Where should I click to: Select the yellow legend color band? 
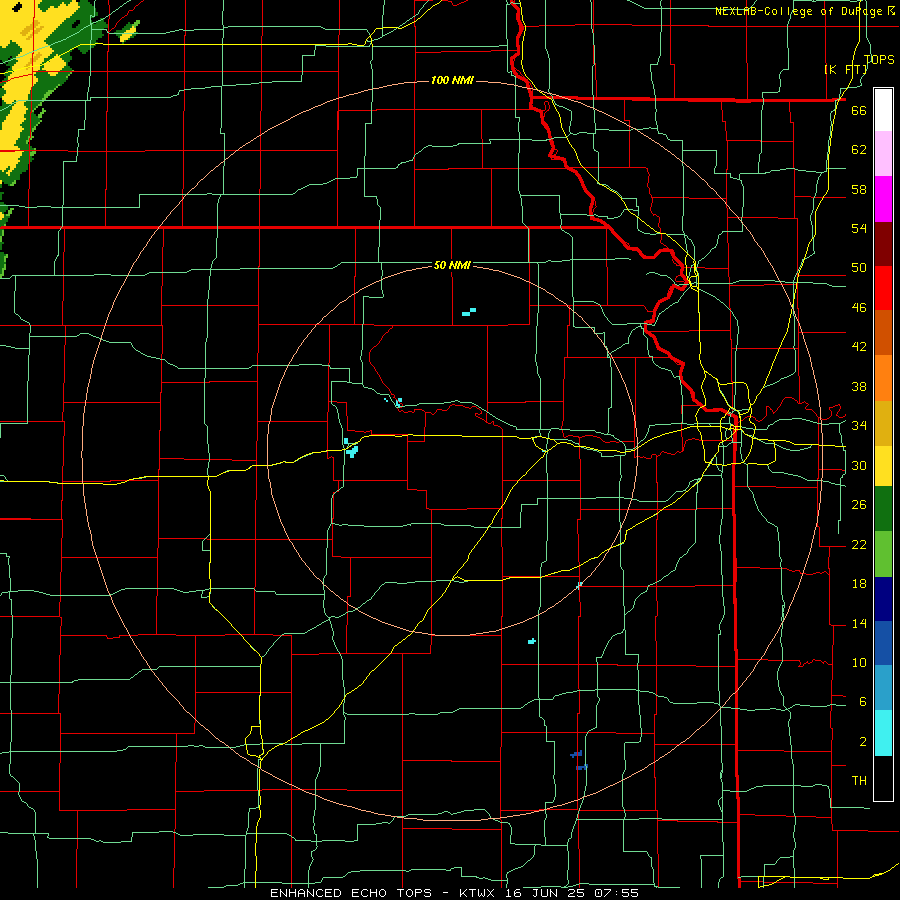(x=883, y=466)
